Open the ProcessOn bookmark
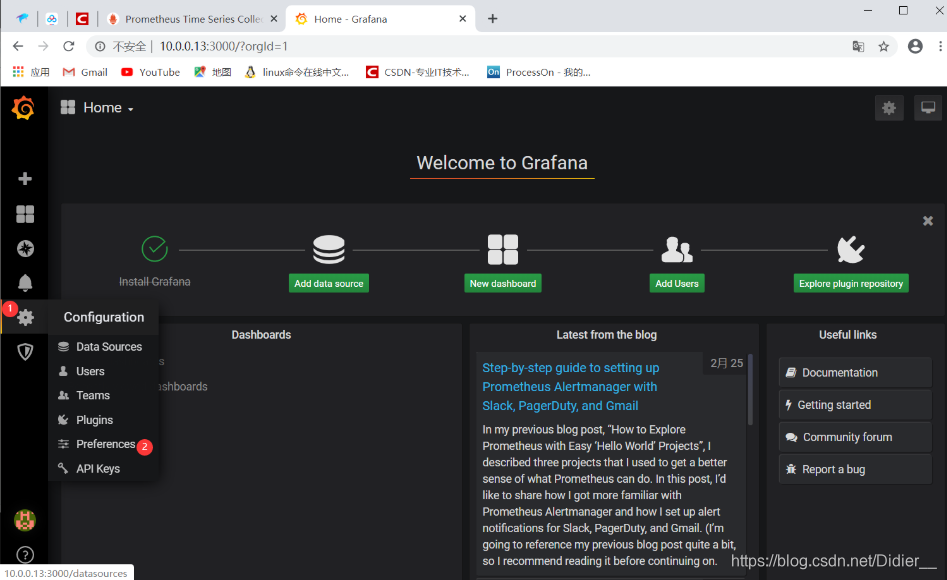 pos(539,72)
